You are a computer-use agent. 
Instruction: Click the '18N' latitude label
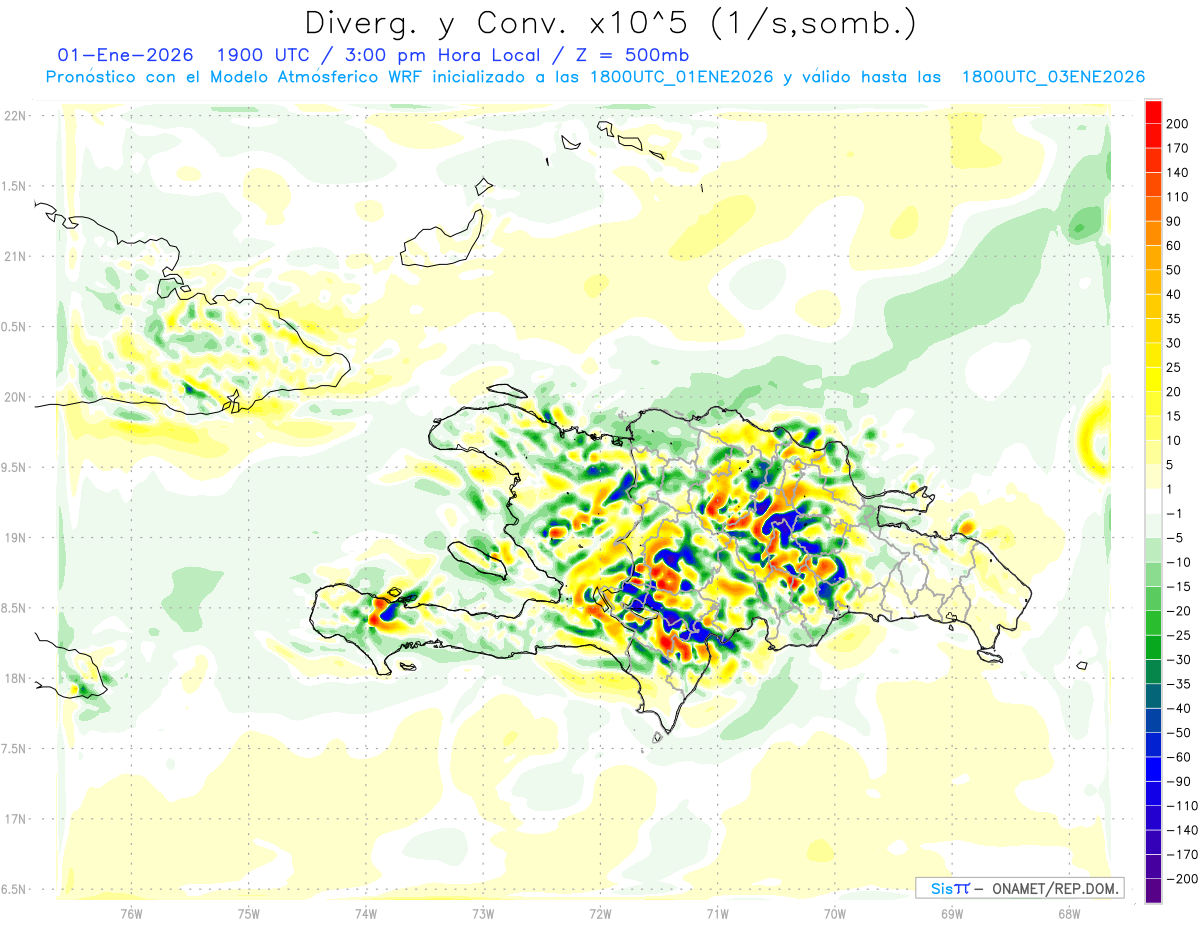(x=15, y=679)
